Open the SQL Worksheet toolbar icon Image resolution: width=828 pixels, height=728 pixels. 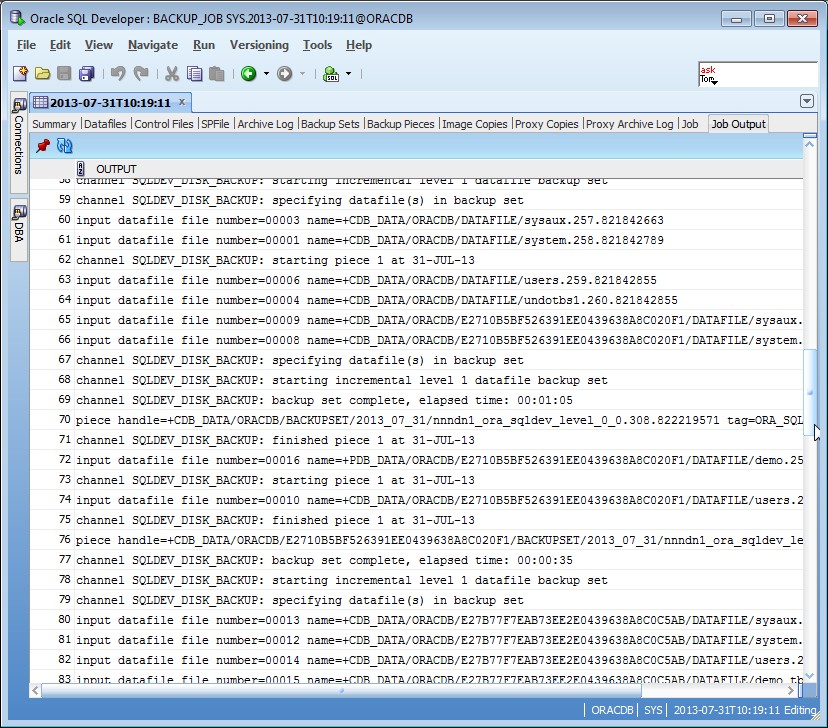pos(331,73)
